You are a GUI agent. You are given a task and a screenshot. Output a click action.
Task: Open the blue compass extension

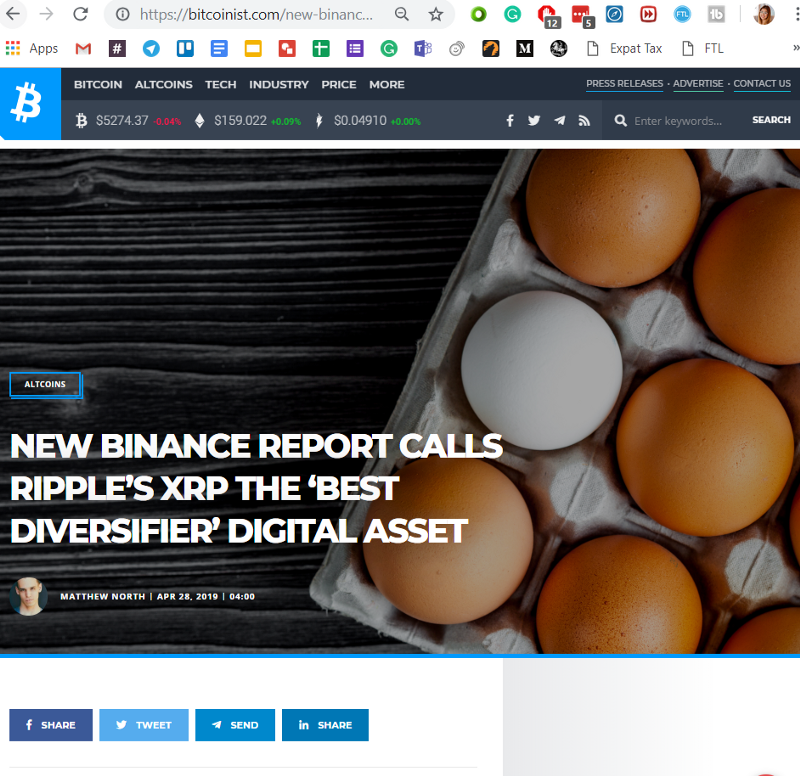point(614,14)
